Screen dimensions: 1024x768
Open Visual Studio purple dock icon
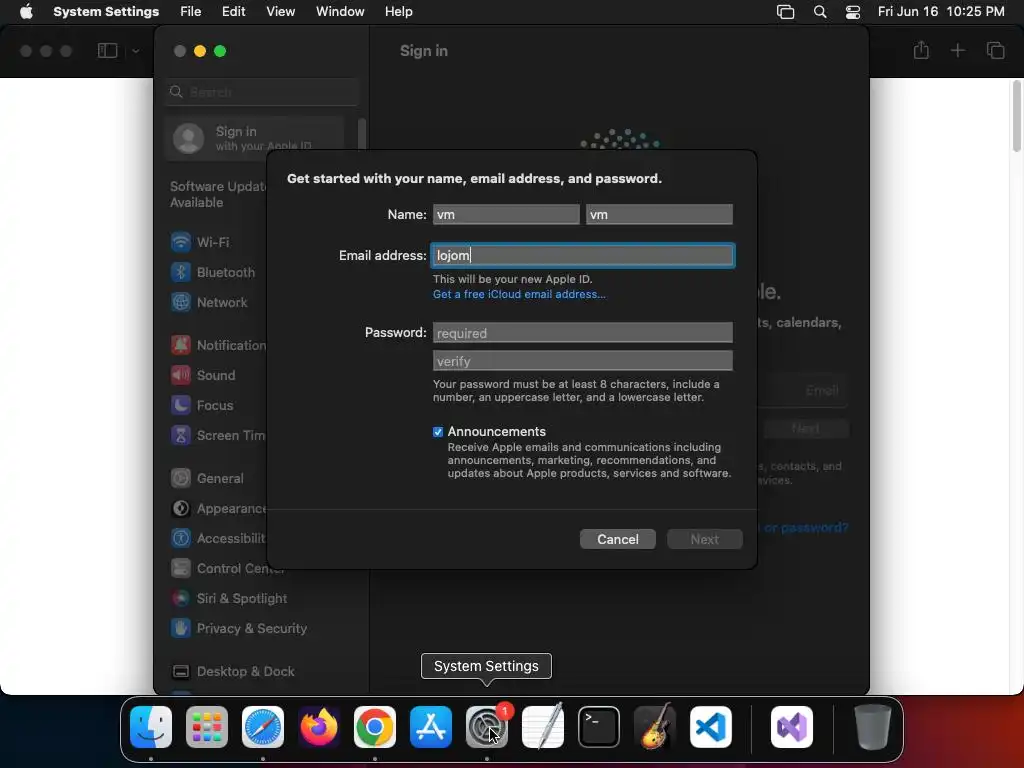tap(792, 727)
